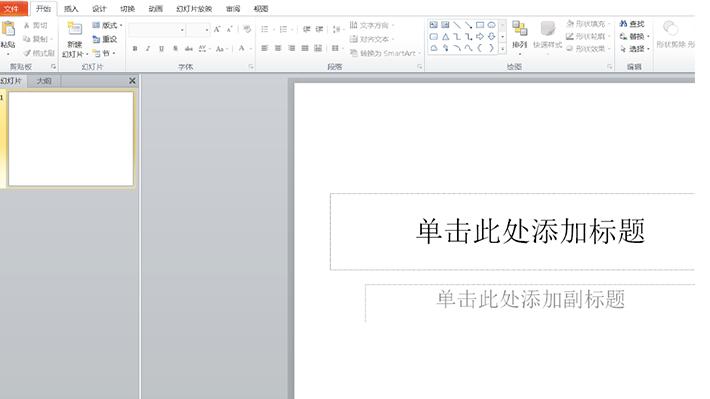The width and height of the screenshot is (710, 399).
Task: Toggle underline formatting button
Action: click(x=161, y=48)
